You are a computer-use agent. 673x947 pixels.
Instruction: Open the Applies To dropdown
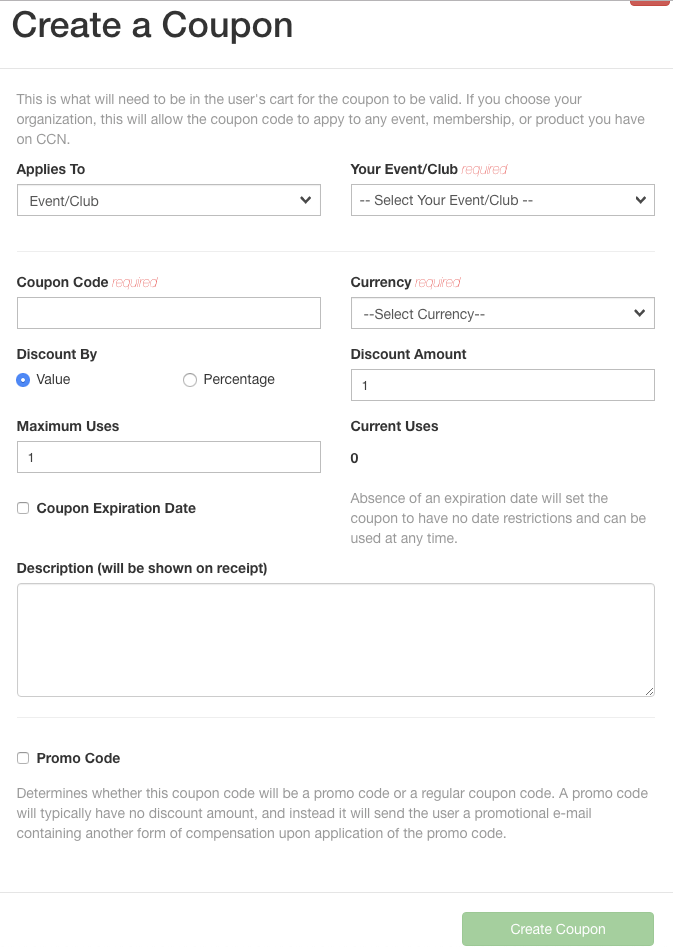point(168,200)
